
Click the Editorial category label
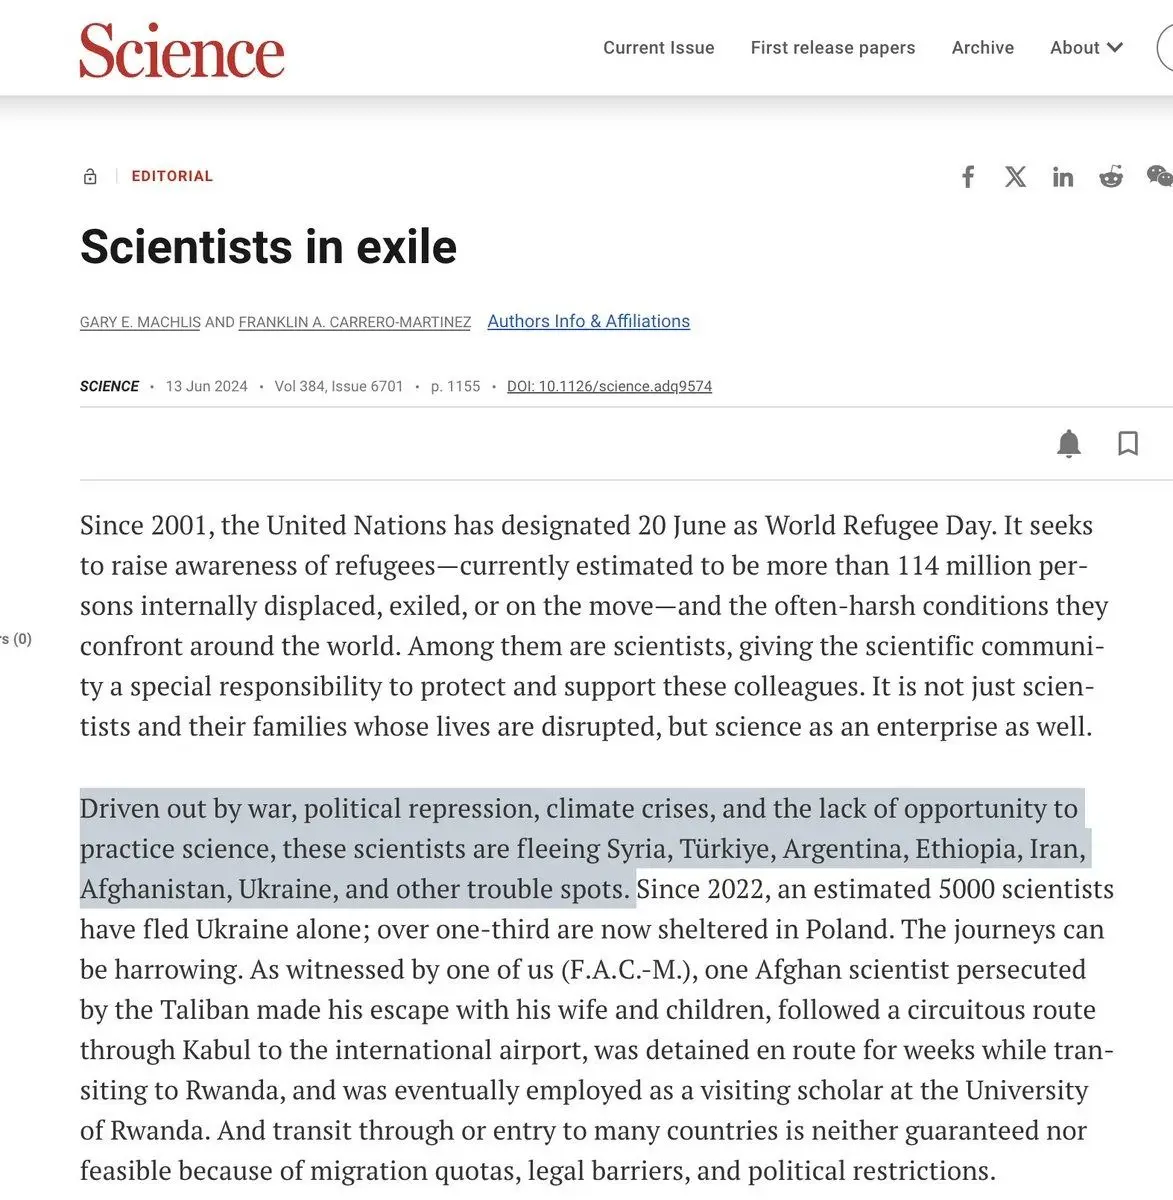pos(172,176)
